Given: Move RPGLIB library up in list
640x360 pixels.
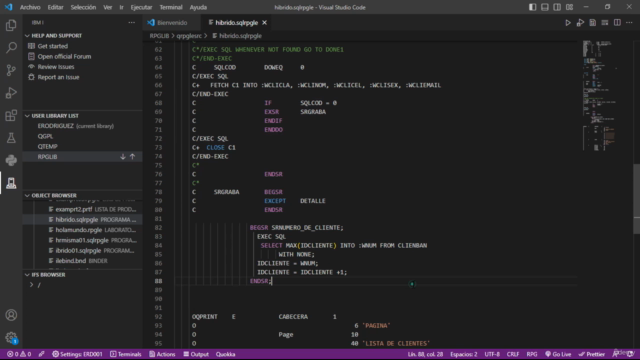Looking at the screenshot, I should [133, 157].
